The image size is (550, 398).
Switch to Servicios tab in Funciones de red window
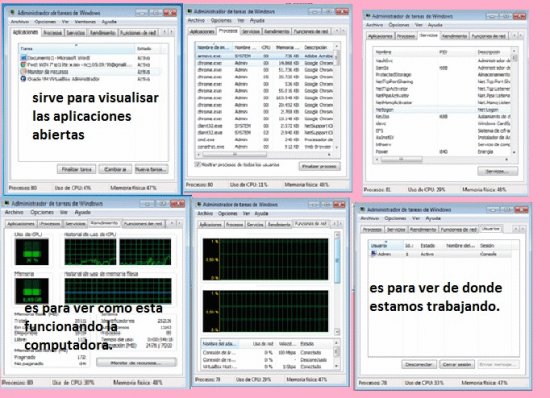255,224
